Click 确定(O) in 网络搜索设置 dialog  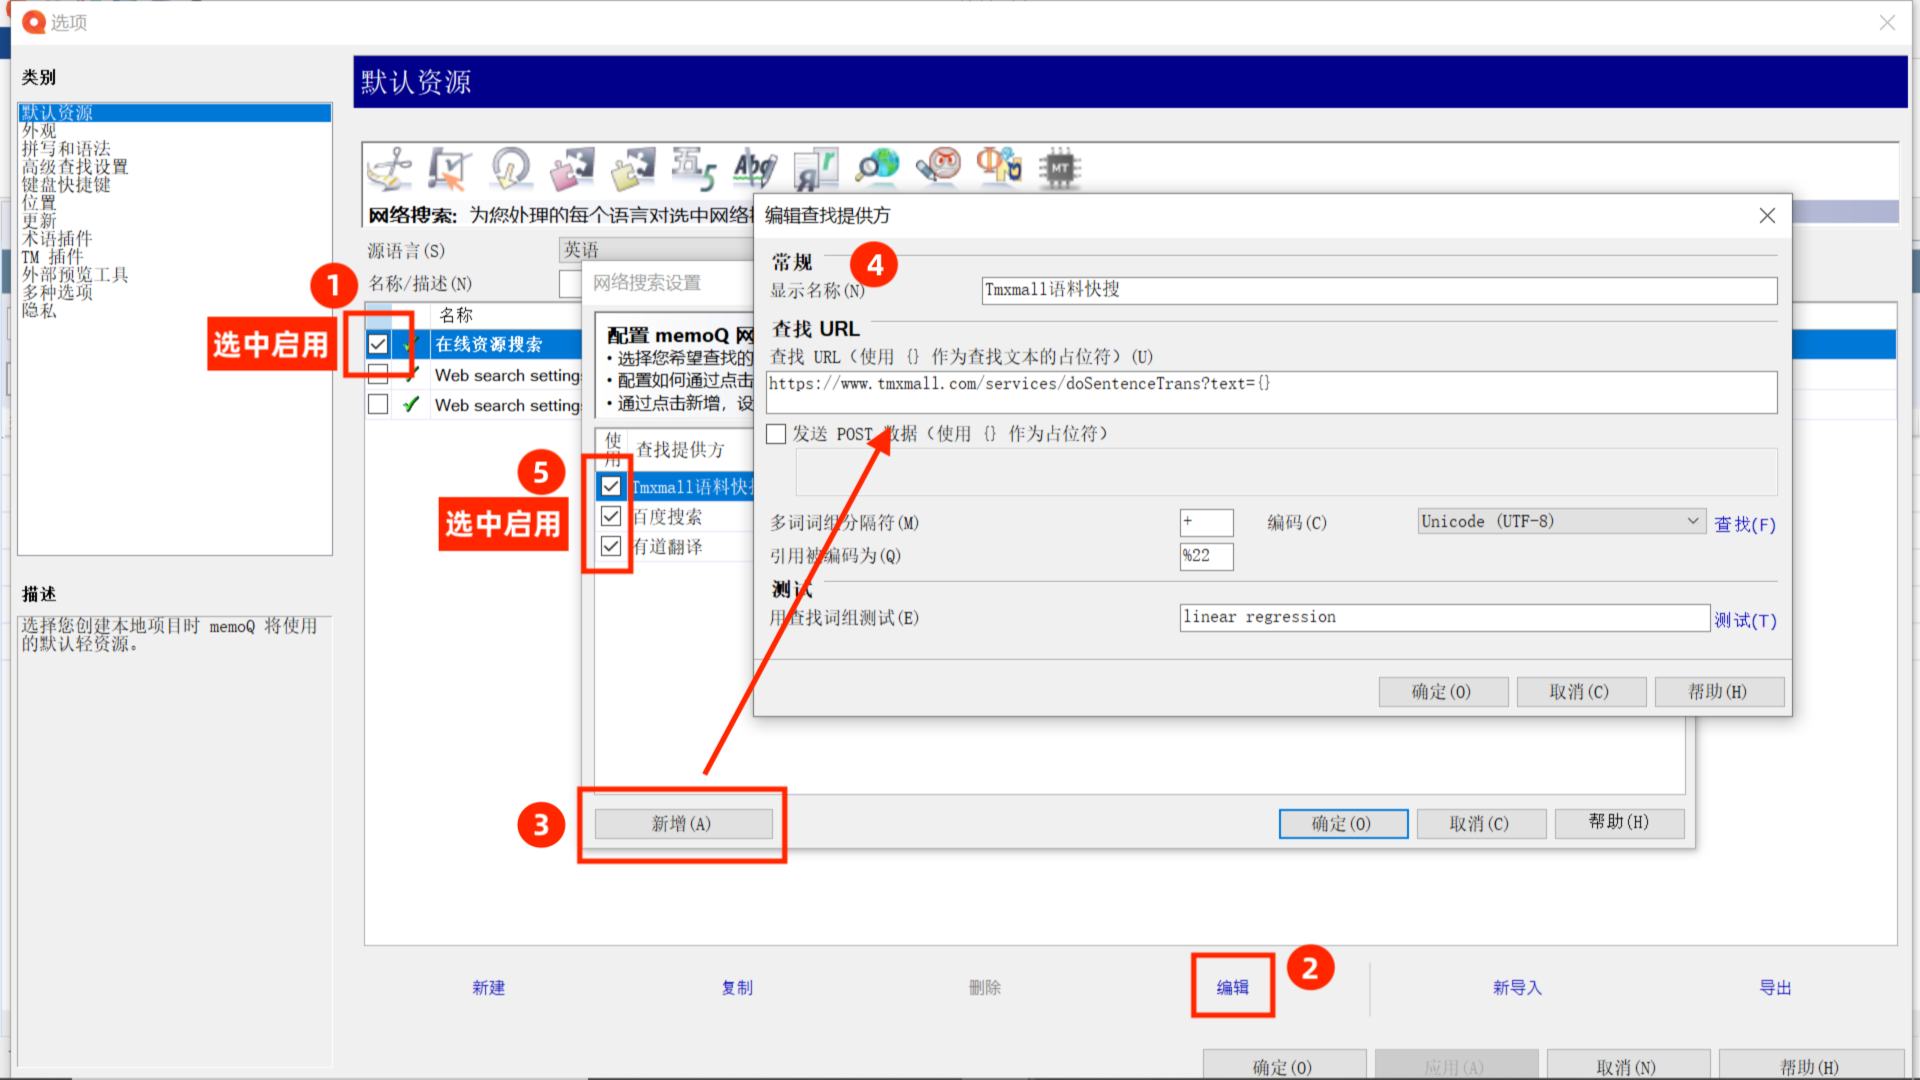point(1343,824)
